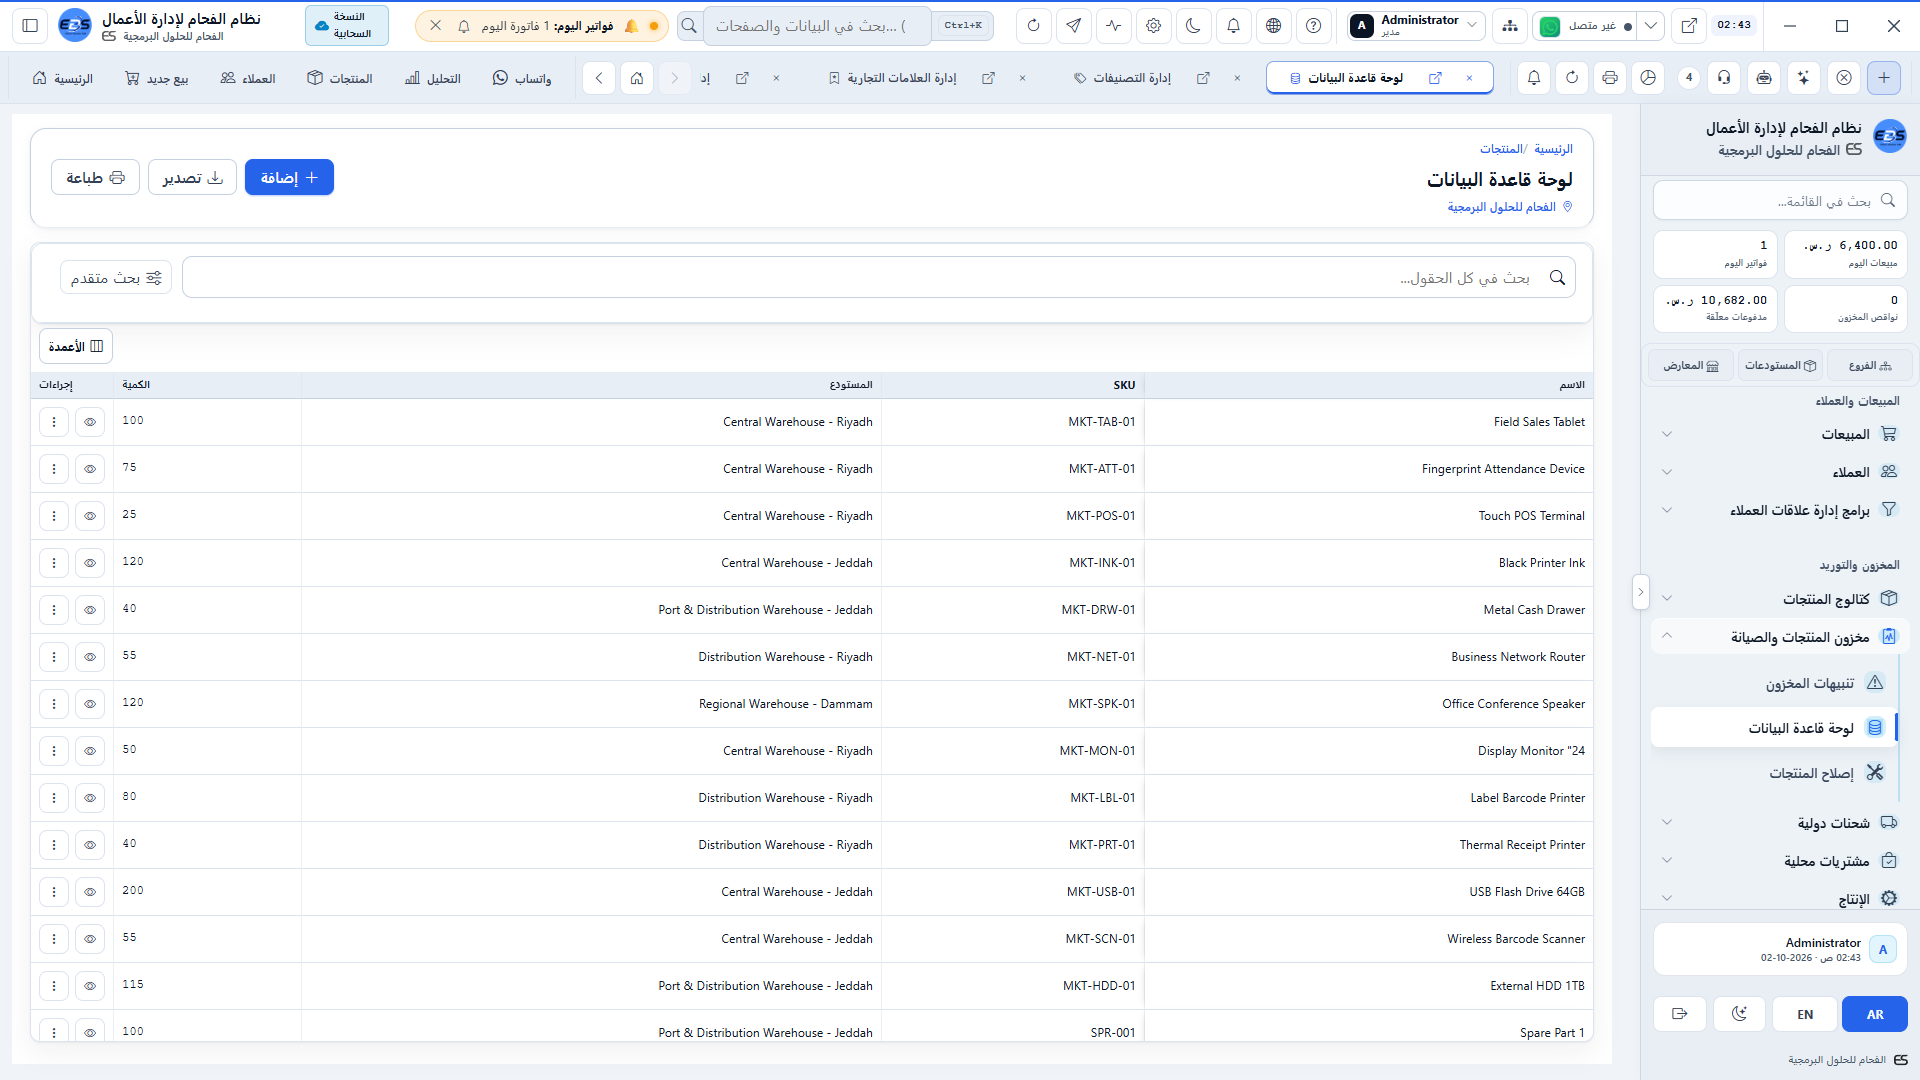Open the paper-plane send icon
Image resolution: width=1920 pixels, height=1080 pixels.
pyautogui.click(x=1073, y=26)
